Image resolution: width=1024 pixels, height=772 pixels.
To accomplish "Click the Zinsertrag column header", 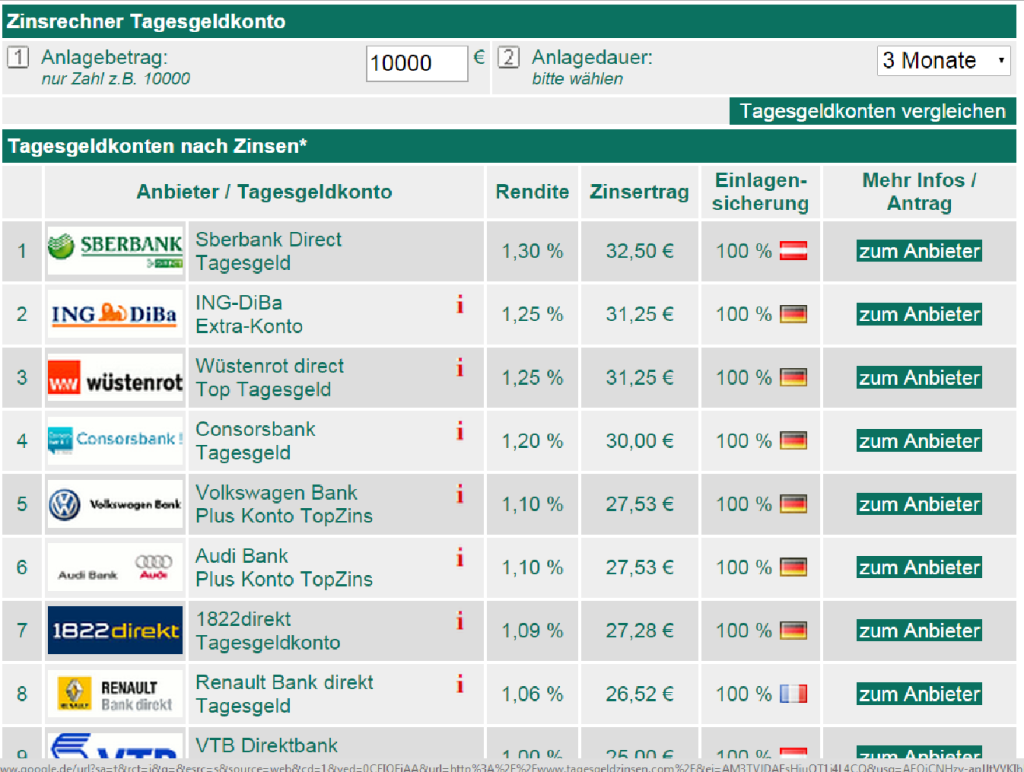I will [x=639, y=191].
